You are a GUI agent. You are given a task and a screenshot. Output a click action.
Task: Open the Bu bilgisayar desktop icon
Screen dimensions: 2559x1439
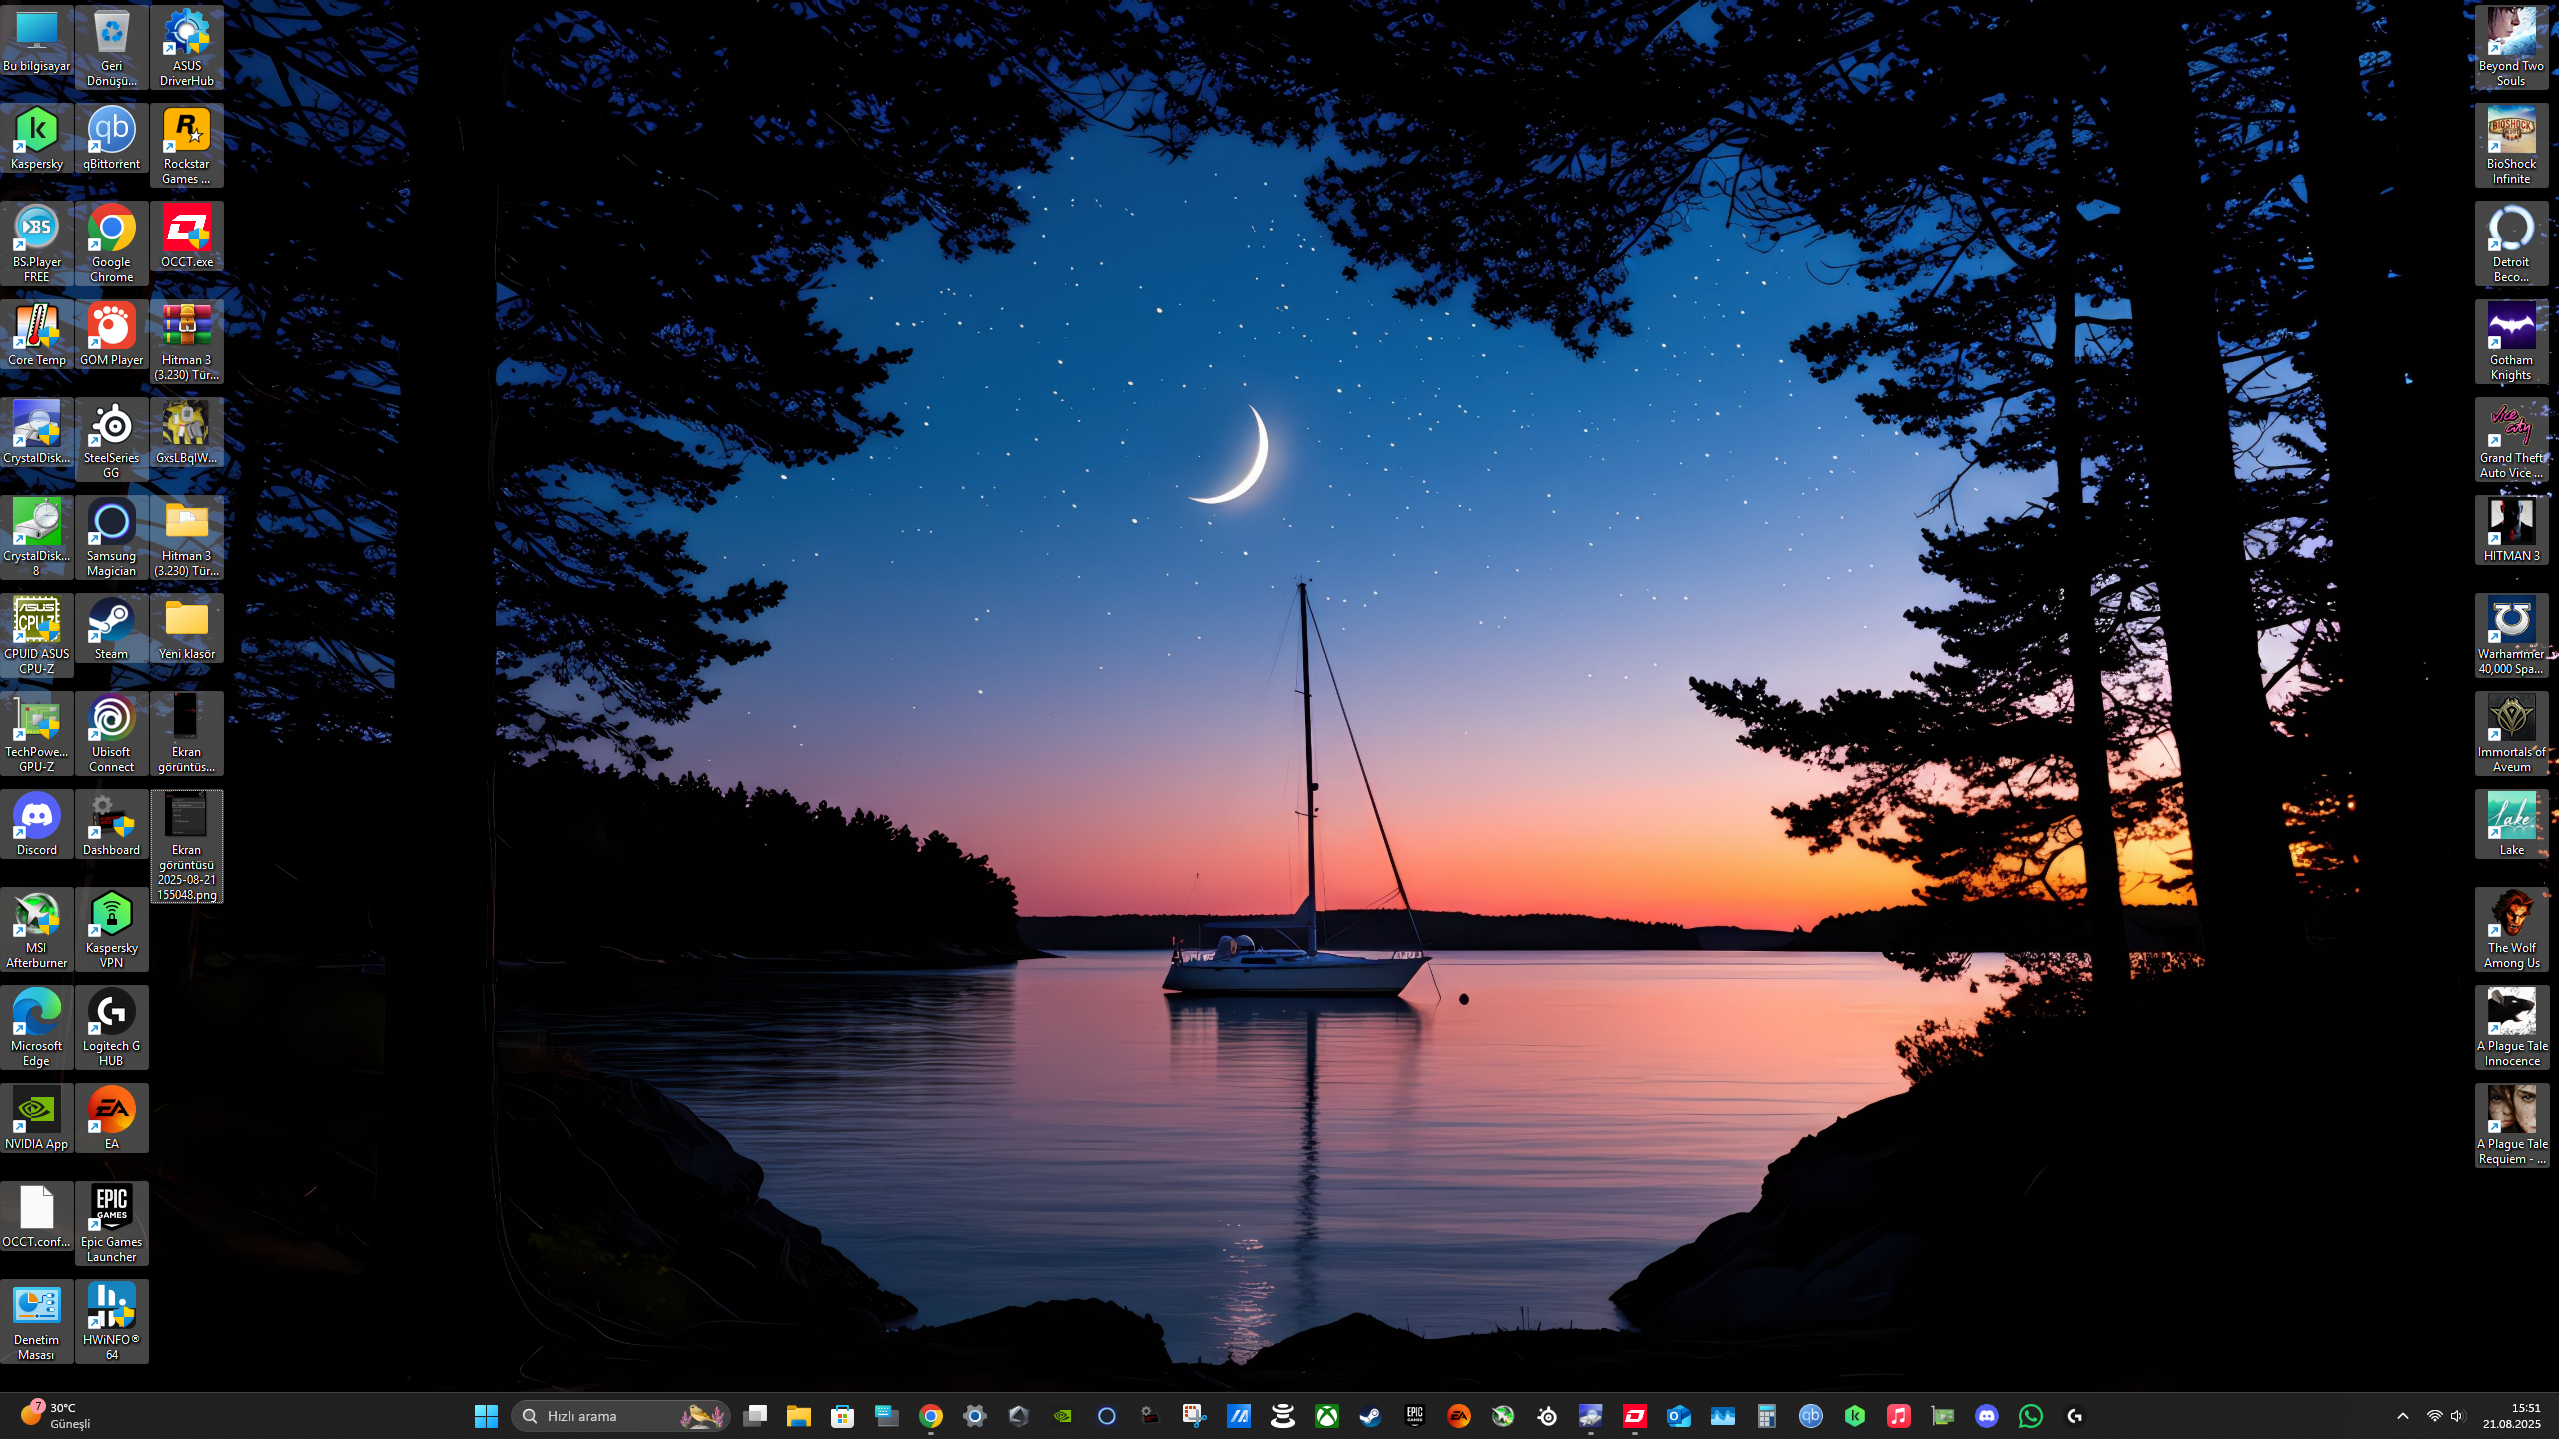pos(37,42)
